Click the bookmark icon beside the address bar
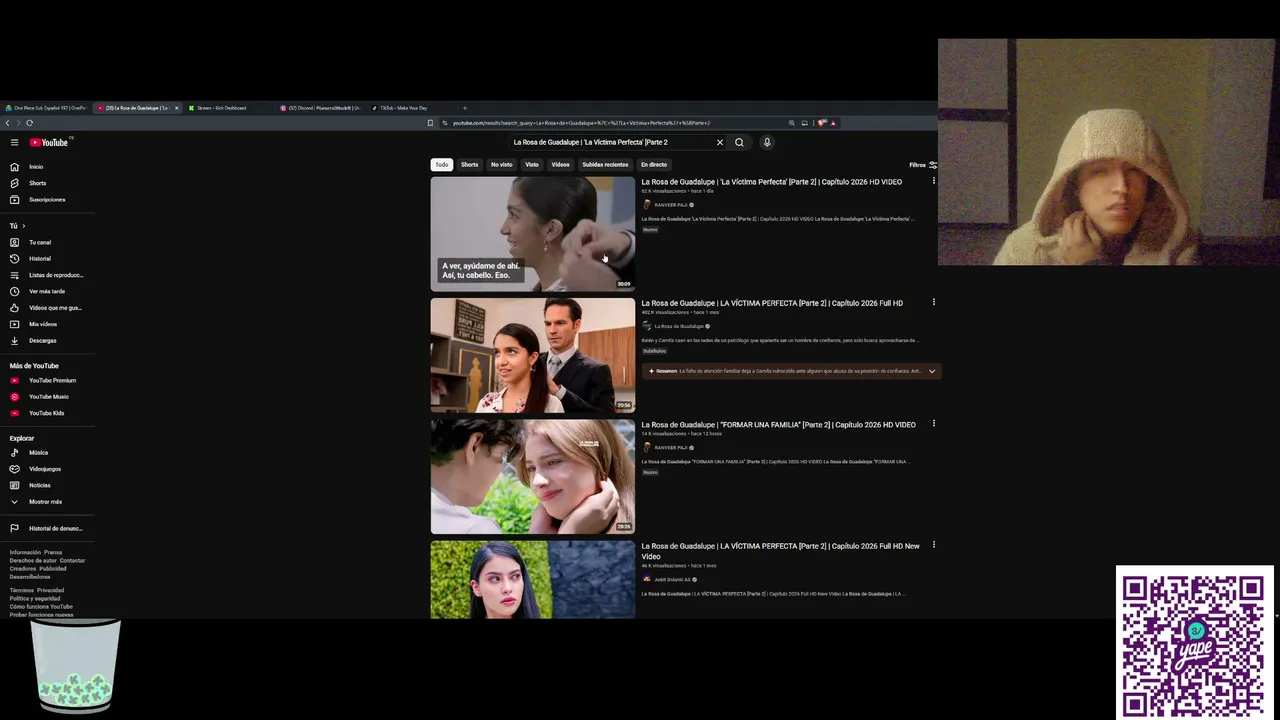 point(430,123)
